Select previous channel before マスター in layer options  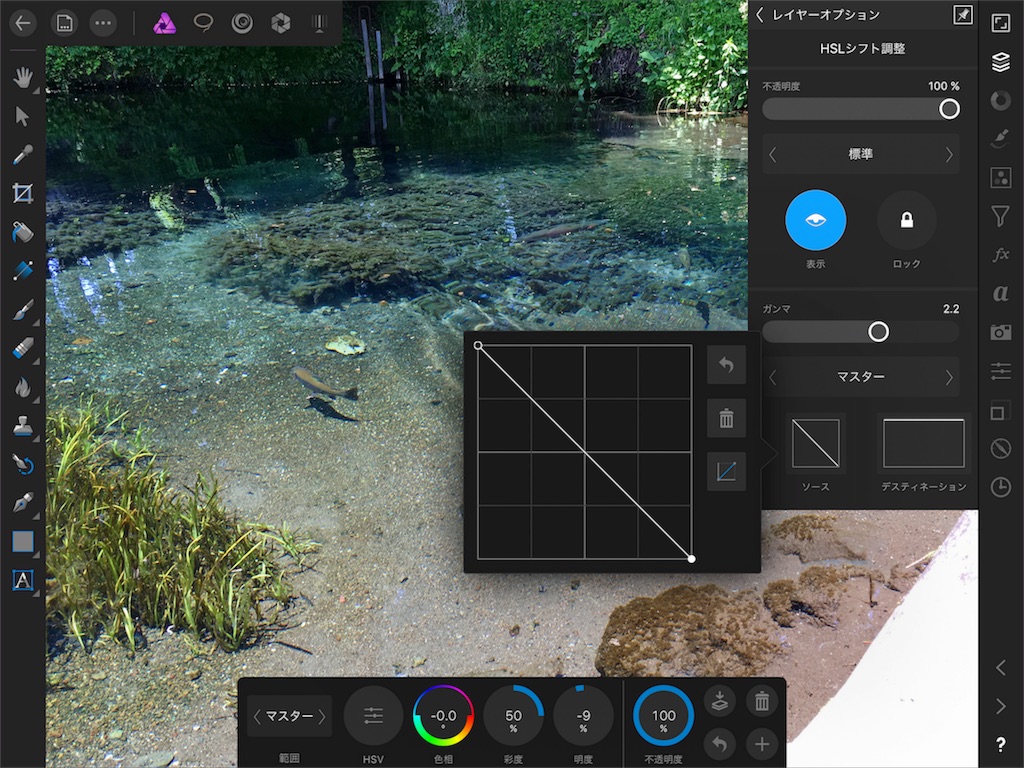[x=773, y=377]
